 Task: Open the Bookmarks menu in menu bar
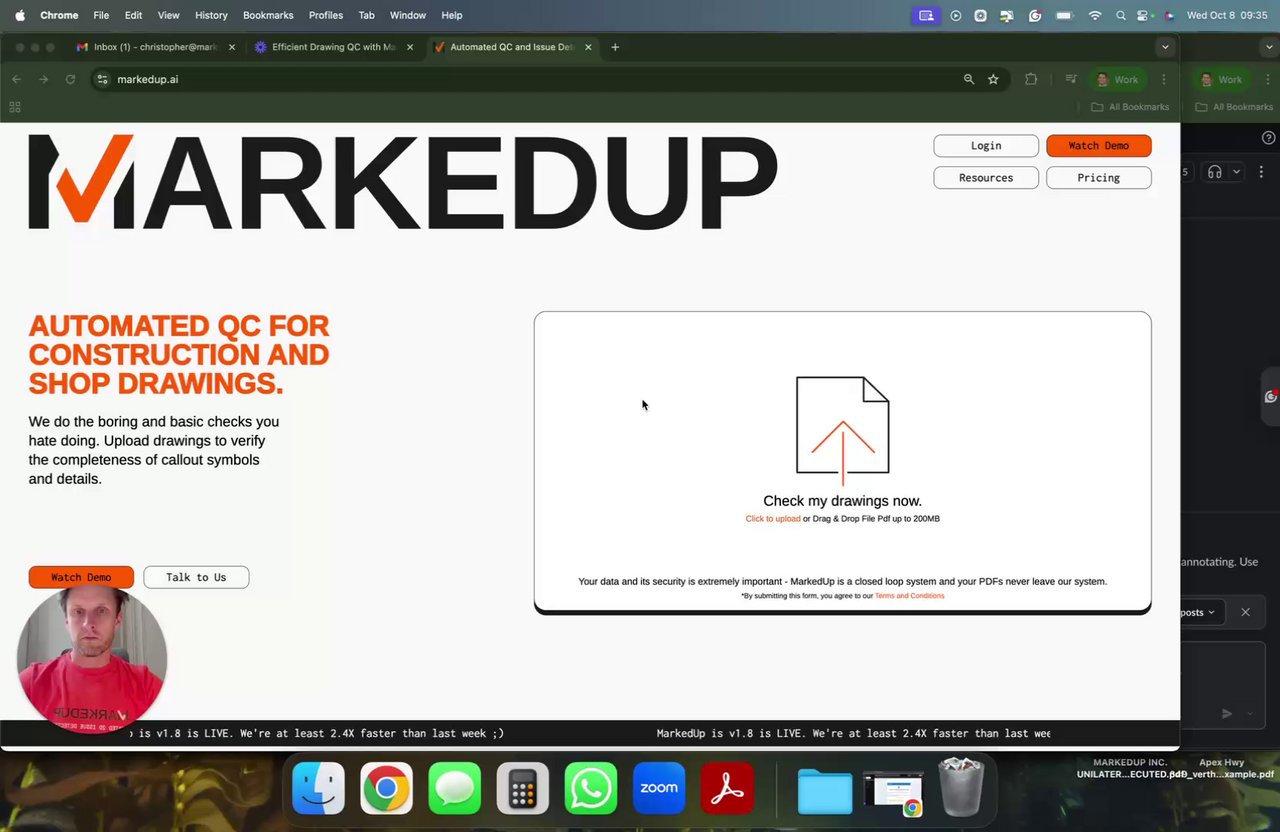tap(267, 15)
